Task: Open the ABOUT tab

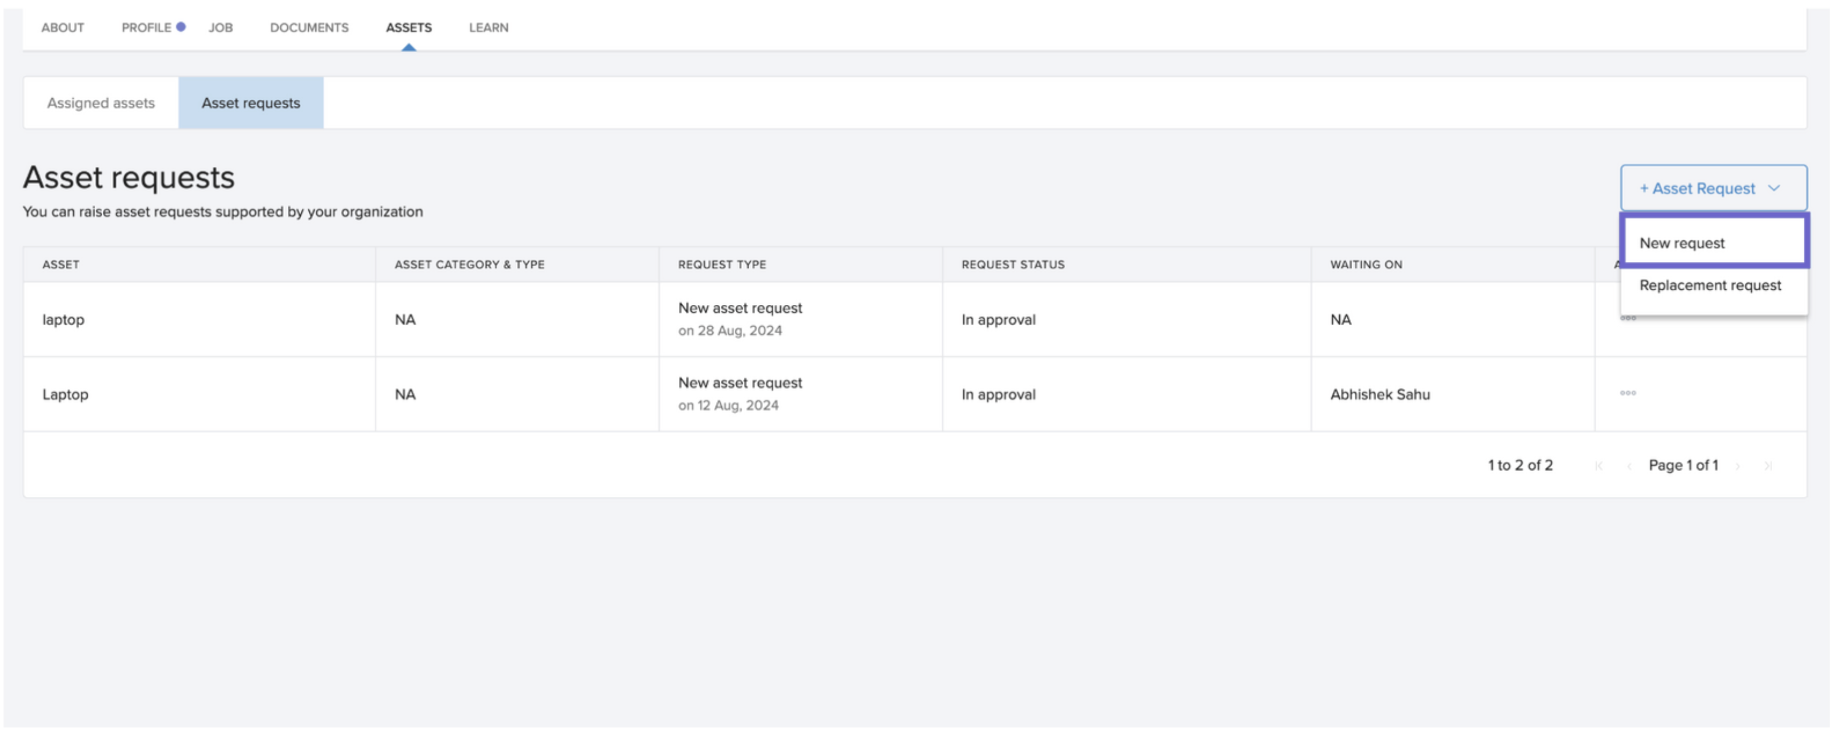Action: pyautogui.click(x=63, y=28)
